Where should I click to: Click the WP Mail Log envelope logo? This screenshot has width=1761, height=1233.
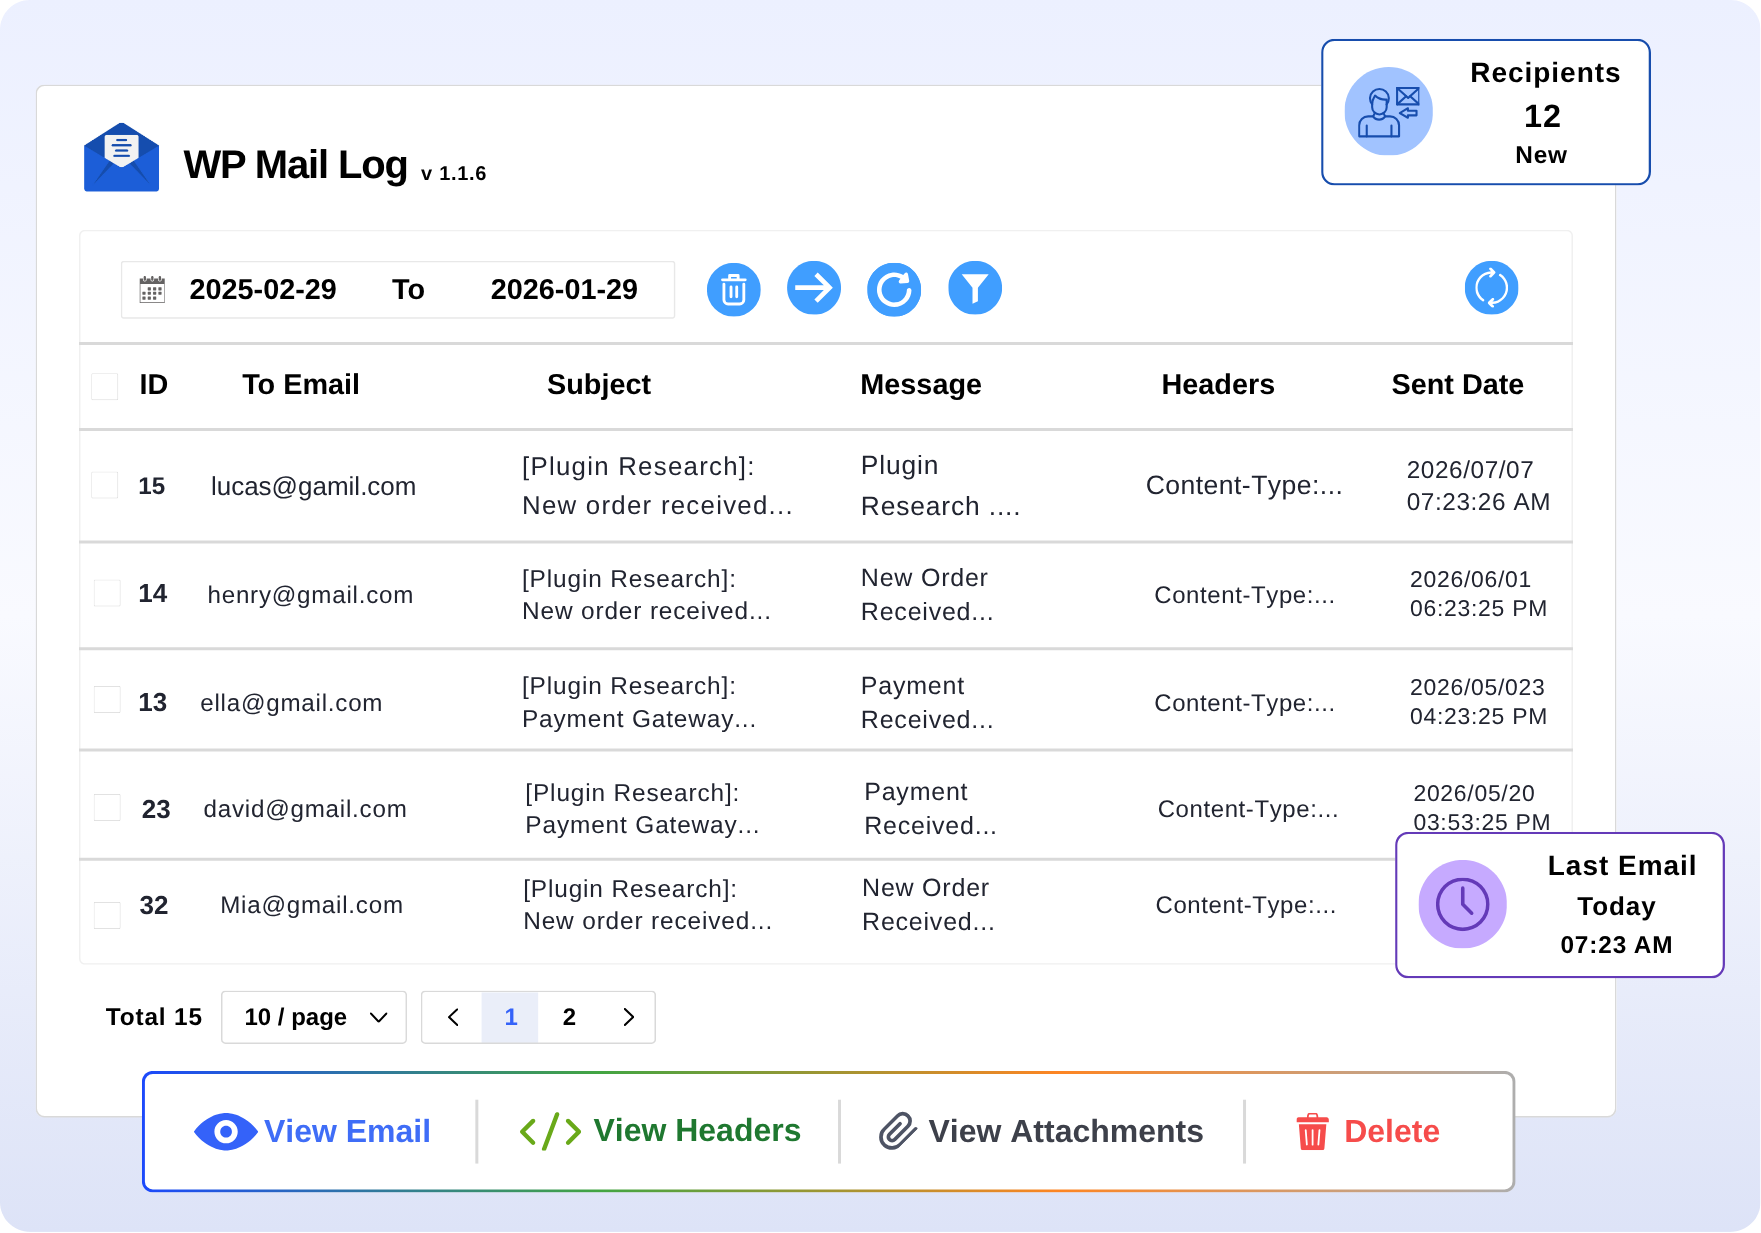coord(121,158)
